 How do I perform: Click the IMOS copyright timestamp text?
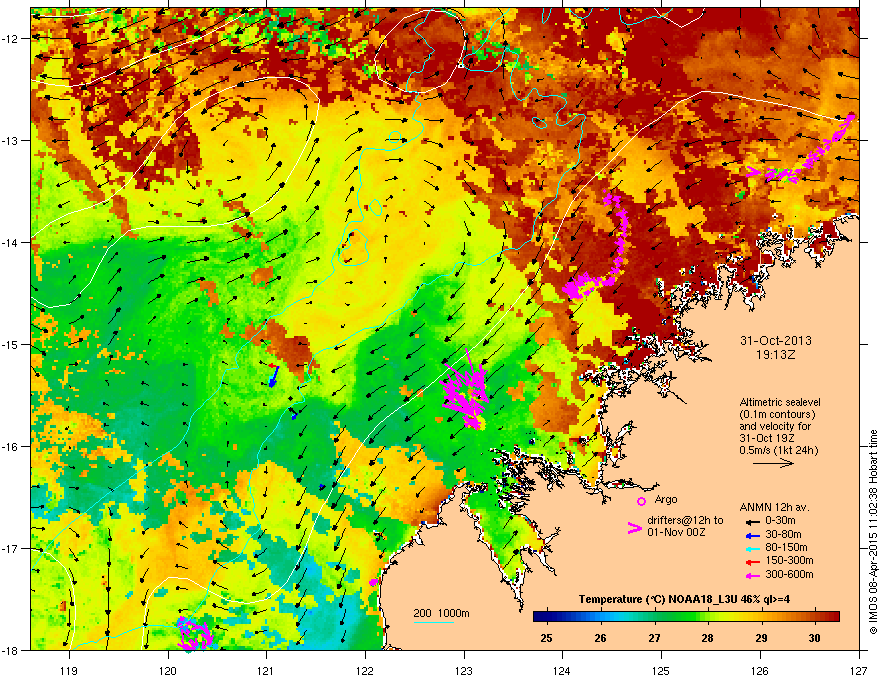pyautogui.click(x=873, y=532)
